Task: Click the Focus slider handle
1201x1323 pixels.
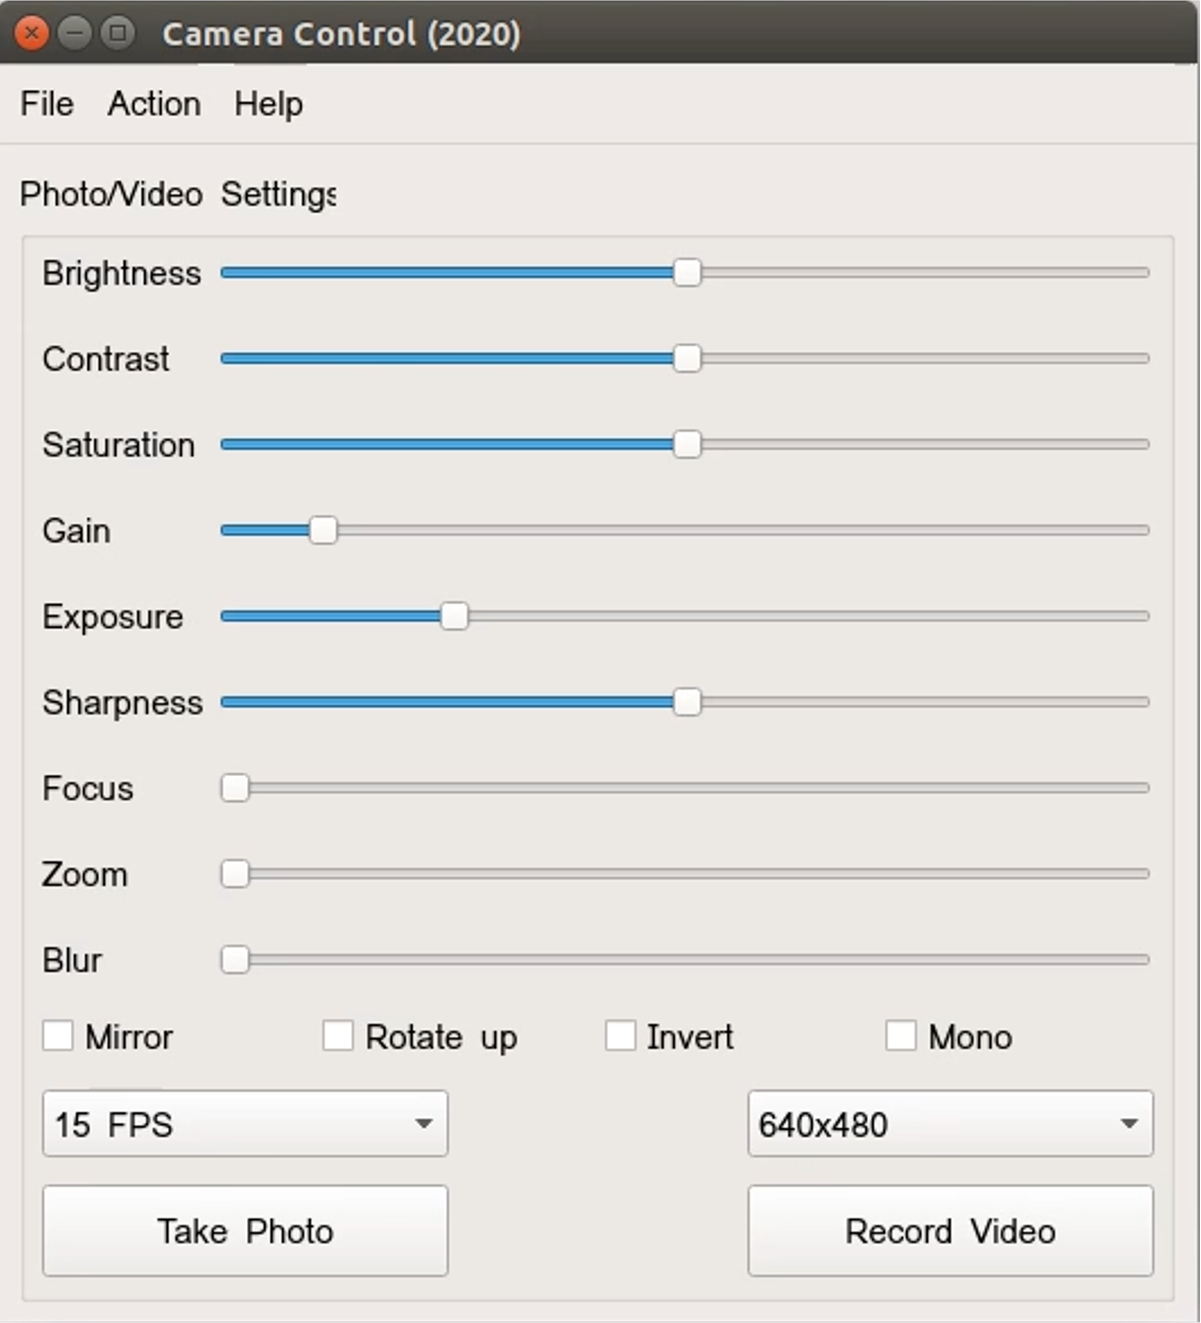Action: pos(235,788)
